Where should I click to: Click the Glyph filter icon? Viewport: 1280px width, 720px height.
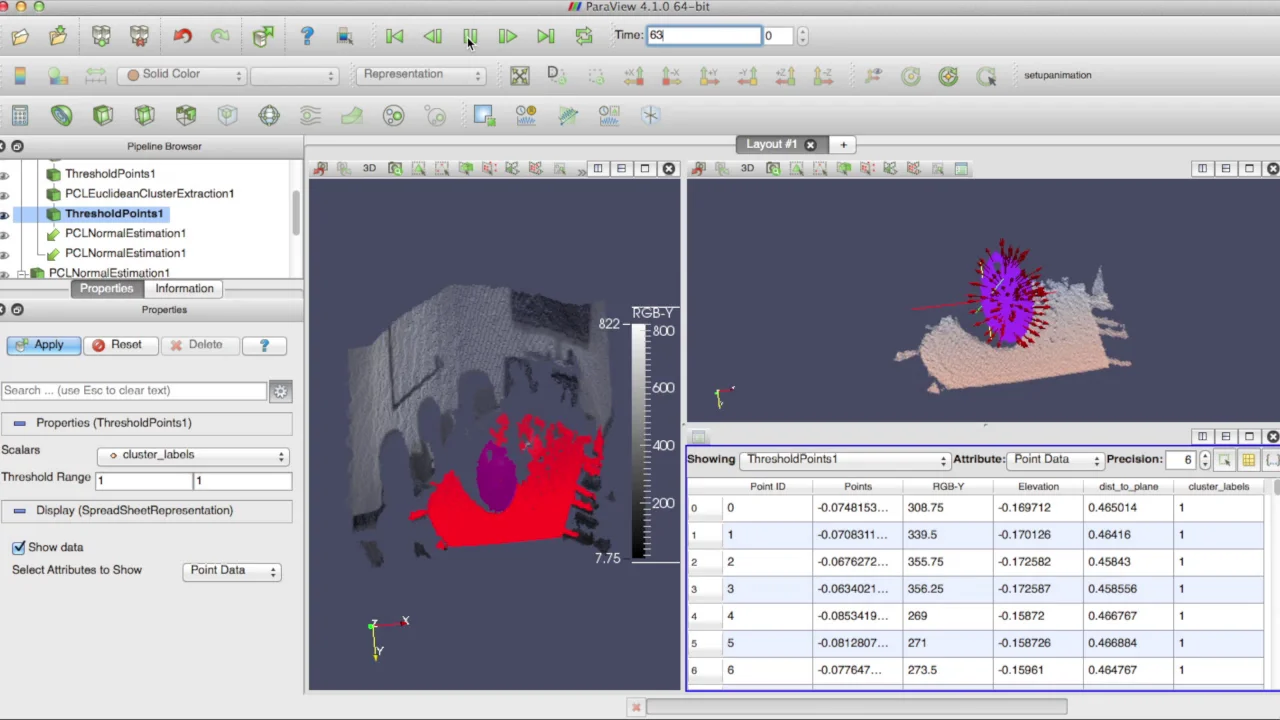click(269, 116)
